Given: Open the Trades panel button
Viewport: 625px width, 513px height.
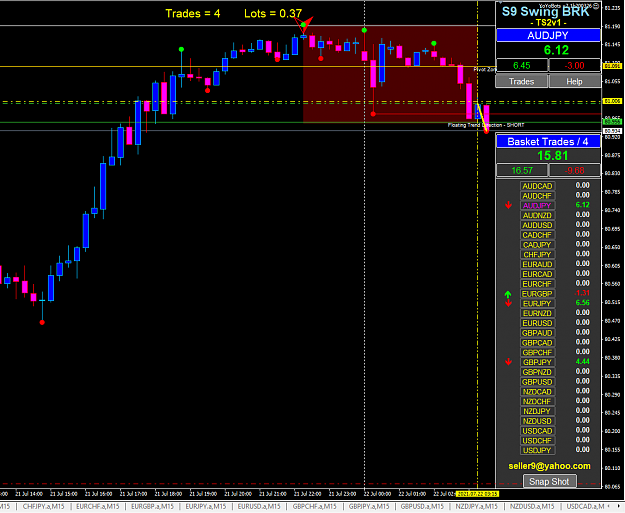Looking at the screenshot, I should (x=521, y=81).
